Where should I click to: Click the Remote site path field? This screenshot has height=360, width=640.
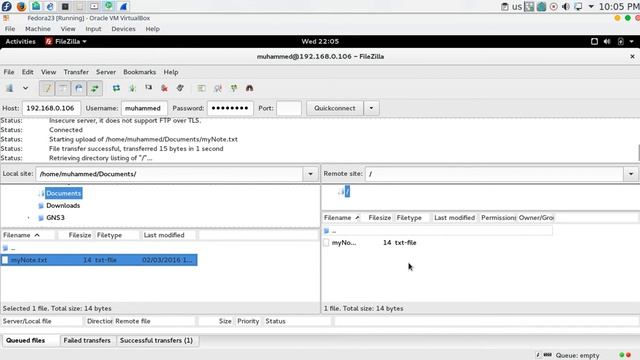coord(494,174)
